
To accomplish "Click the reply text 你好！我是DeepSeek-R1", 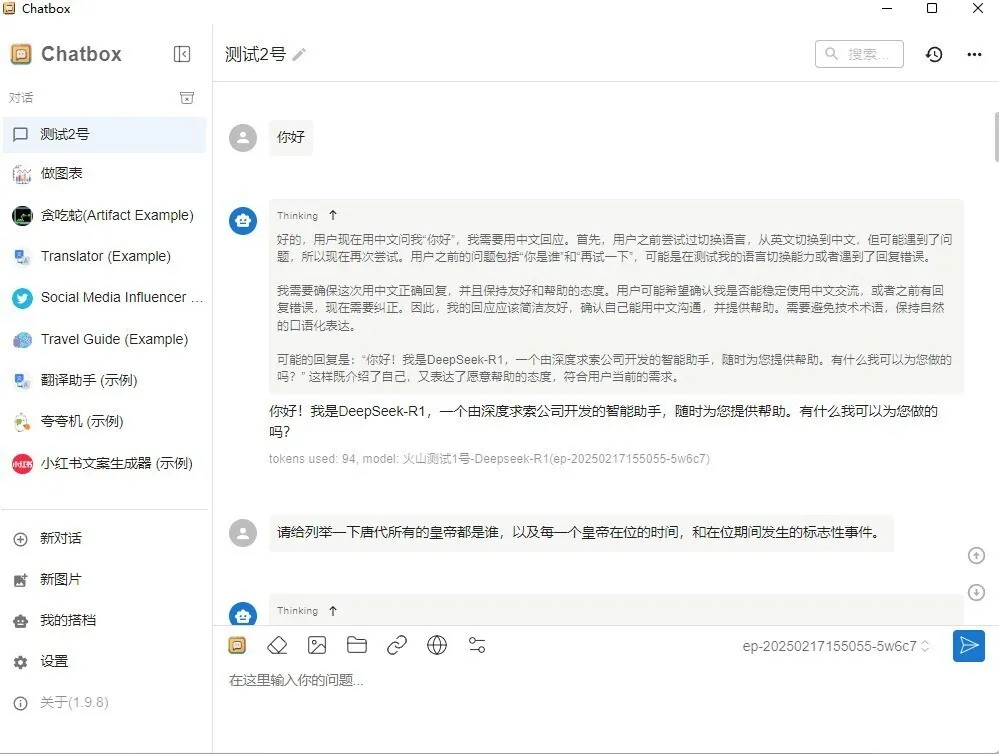I will point(603,421).
